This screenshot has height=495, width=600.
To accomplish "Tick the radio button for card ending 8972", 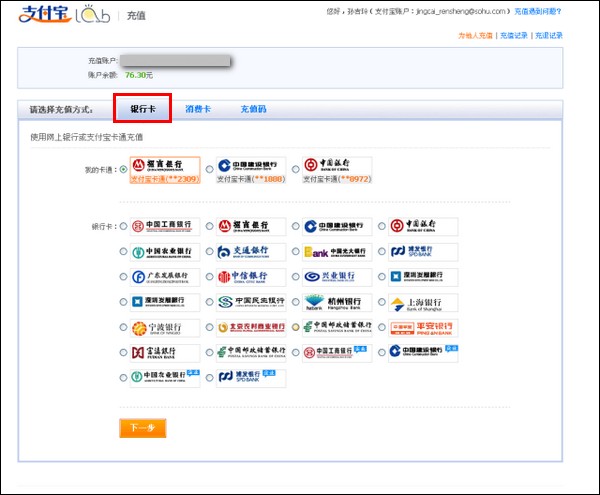I will 295,169.
